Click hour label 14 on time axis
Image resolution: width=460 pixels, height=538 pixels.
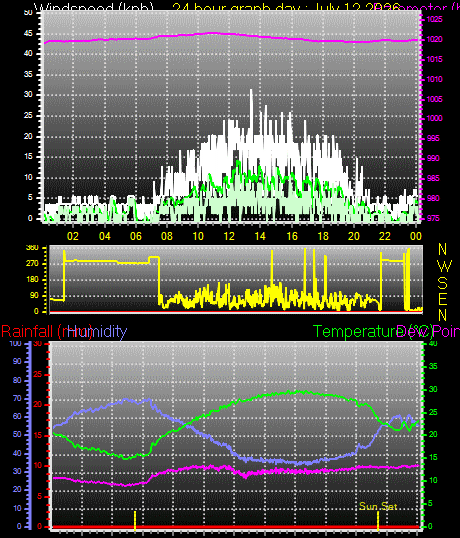[260, 236]
